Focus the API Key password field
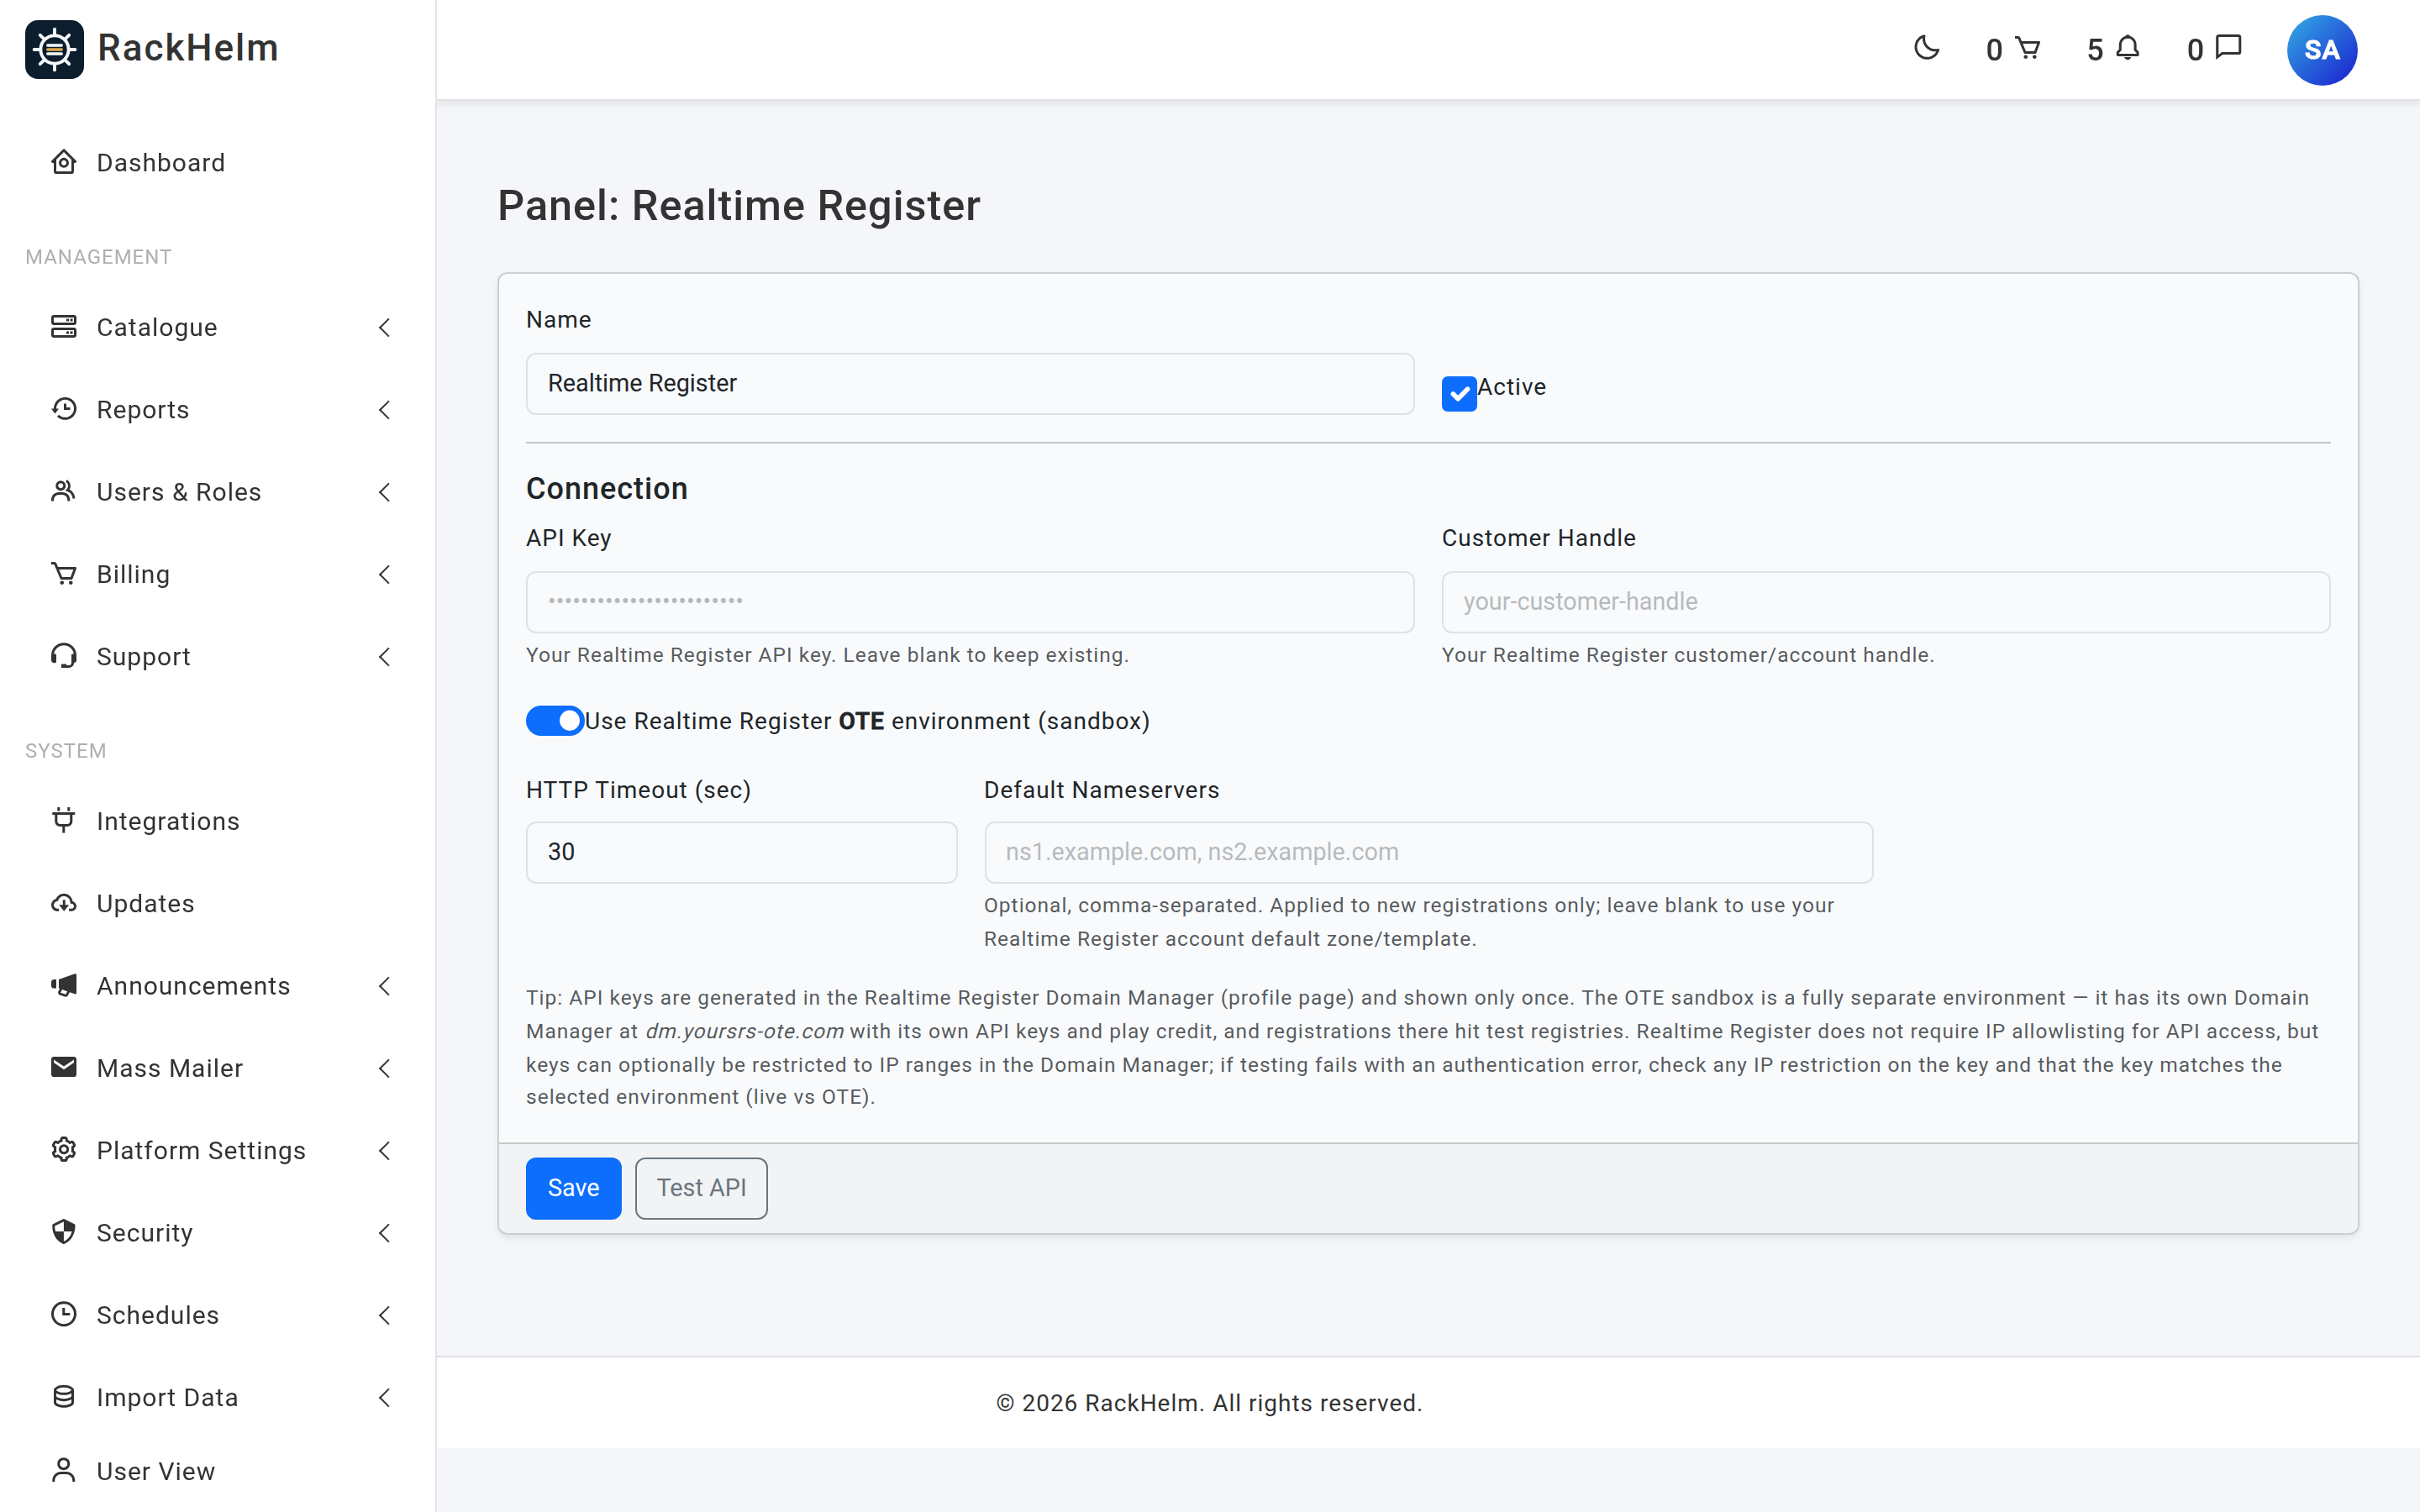The height and width of the screenshot is (1512, 2420). point(970,601)
